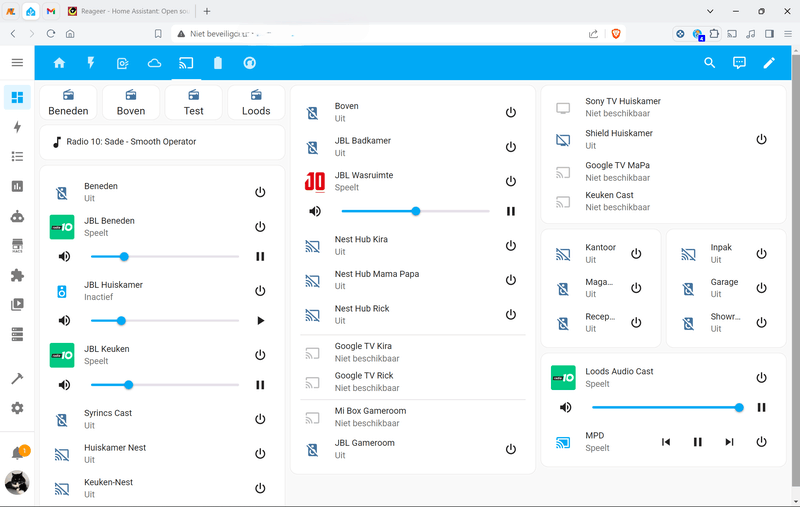Viewport: 800px width, 507px height.
Task: Edit dashboard with the pencil icon
Action: point(769,63)
